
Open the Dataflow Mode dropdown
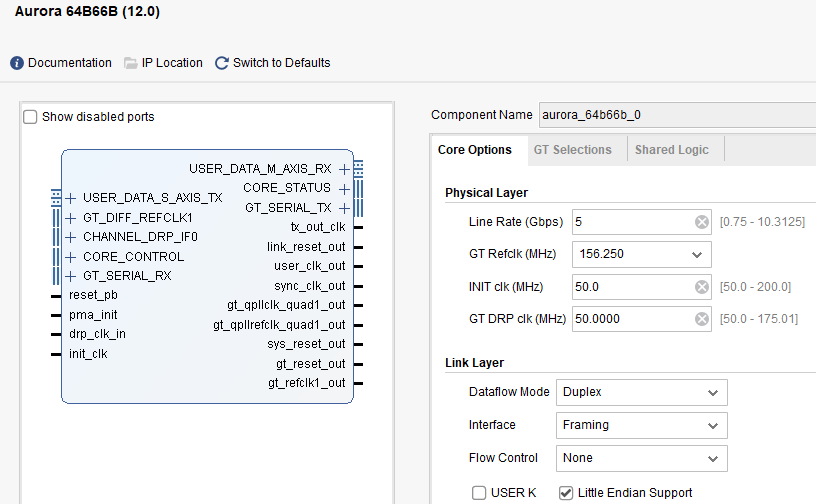(641, 392)
